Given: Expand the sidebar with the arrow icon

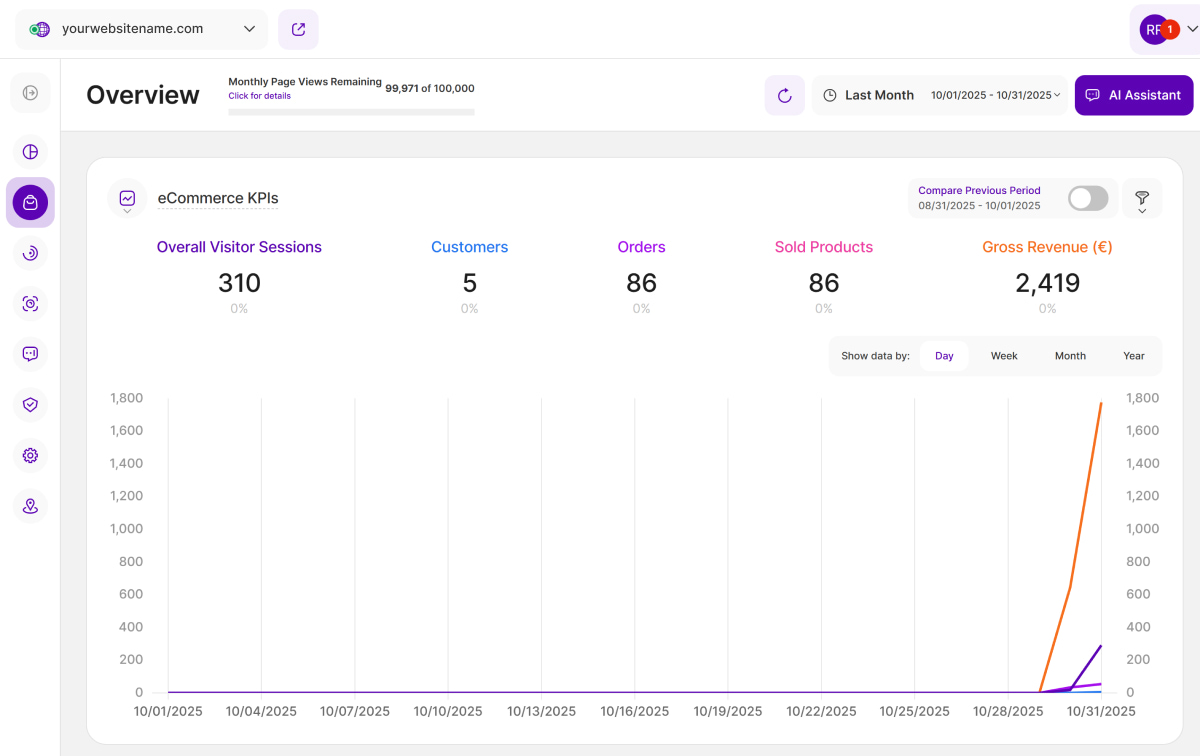Looking at the screenshot, I should click(30, 93).
